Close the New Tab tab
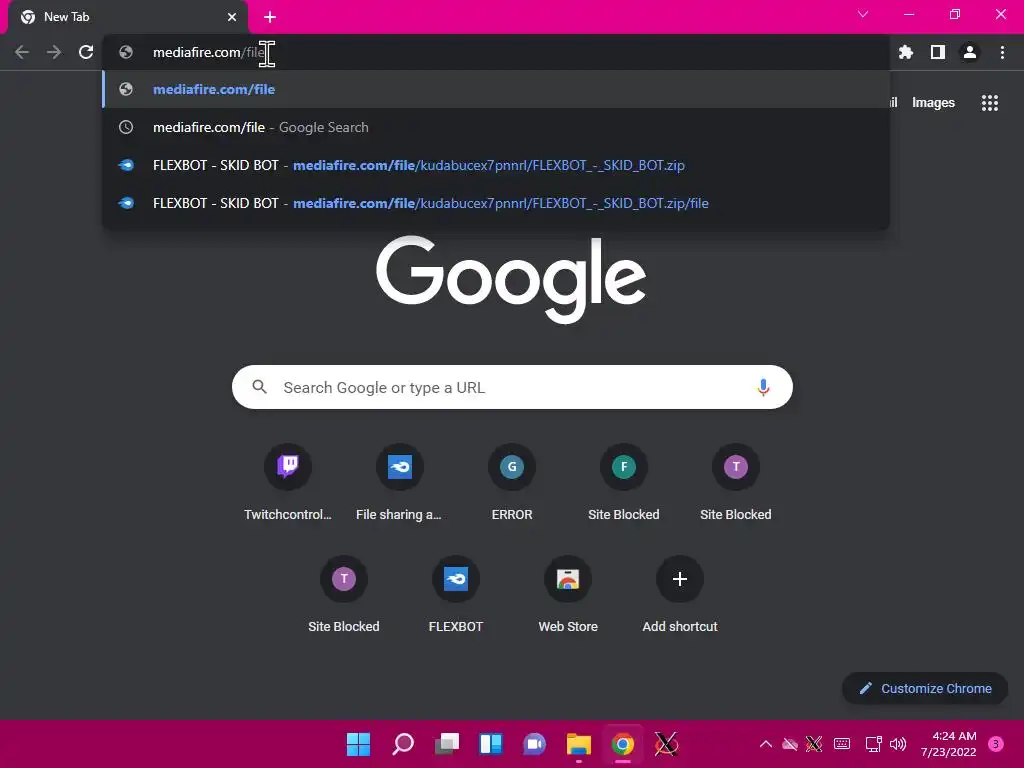Viewport: 1024px width, 768px height. coord(232,17)
